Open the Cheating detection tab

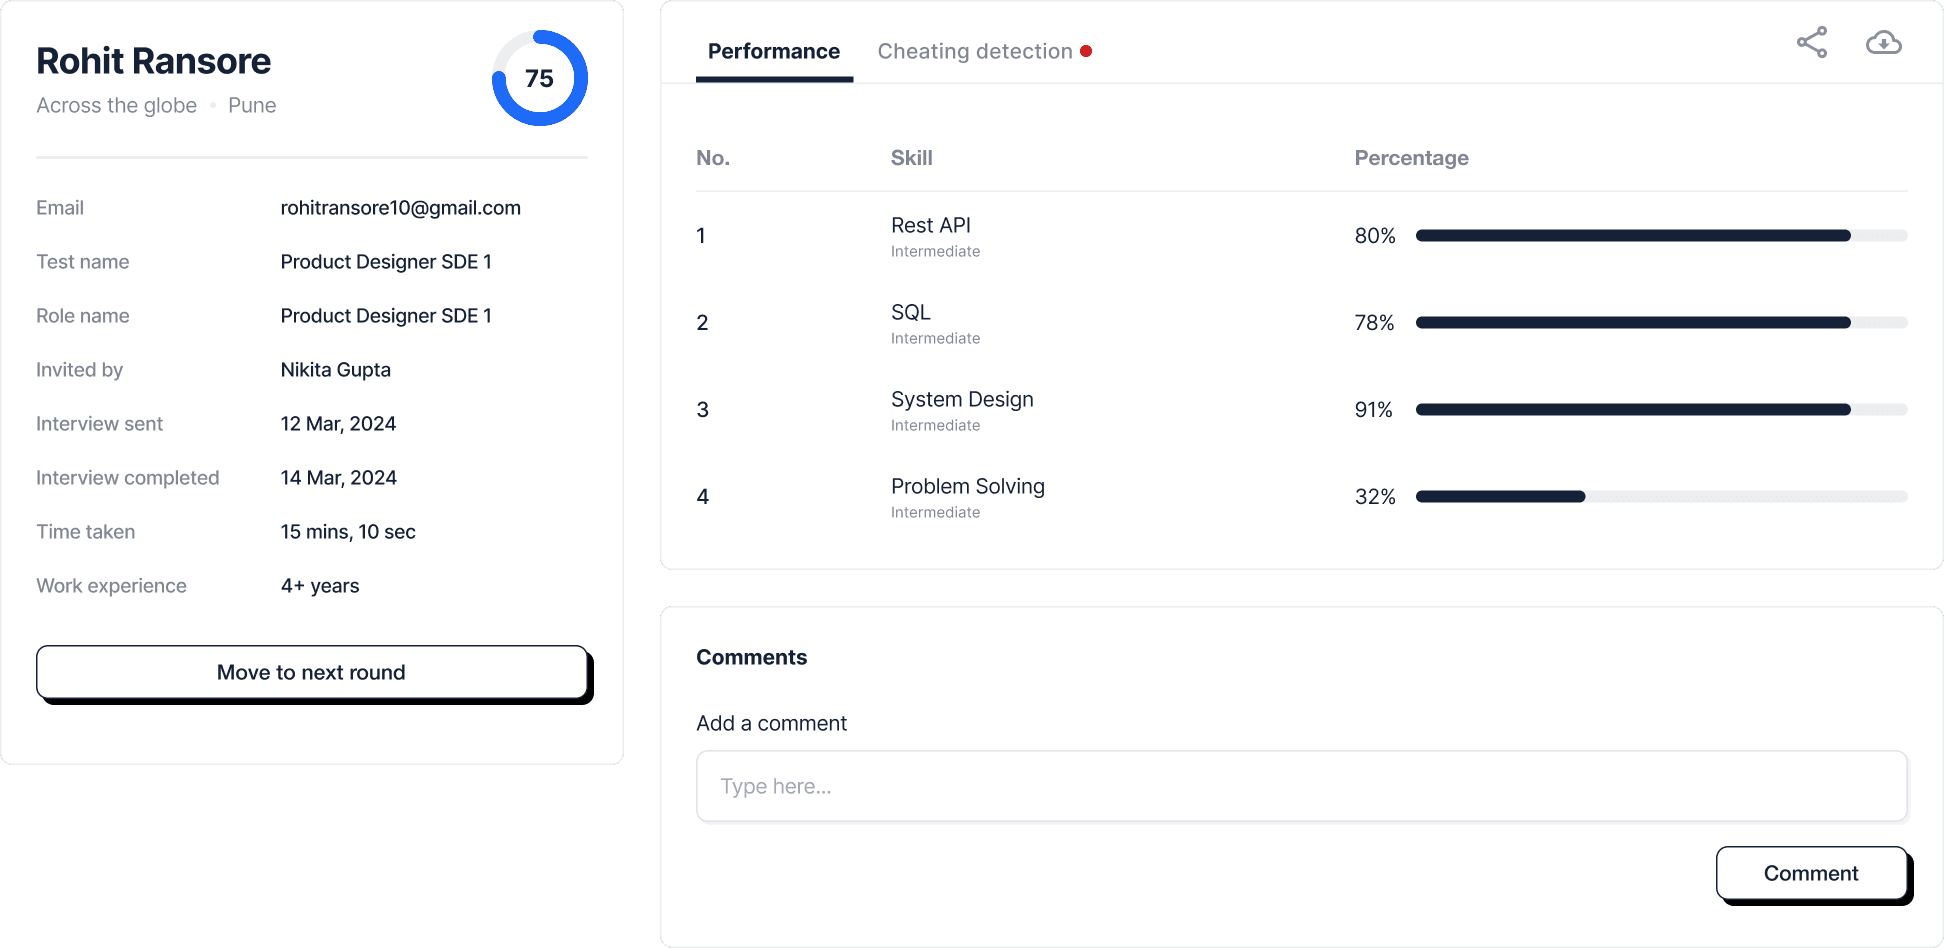(974, 52)
